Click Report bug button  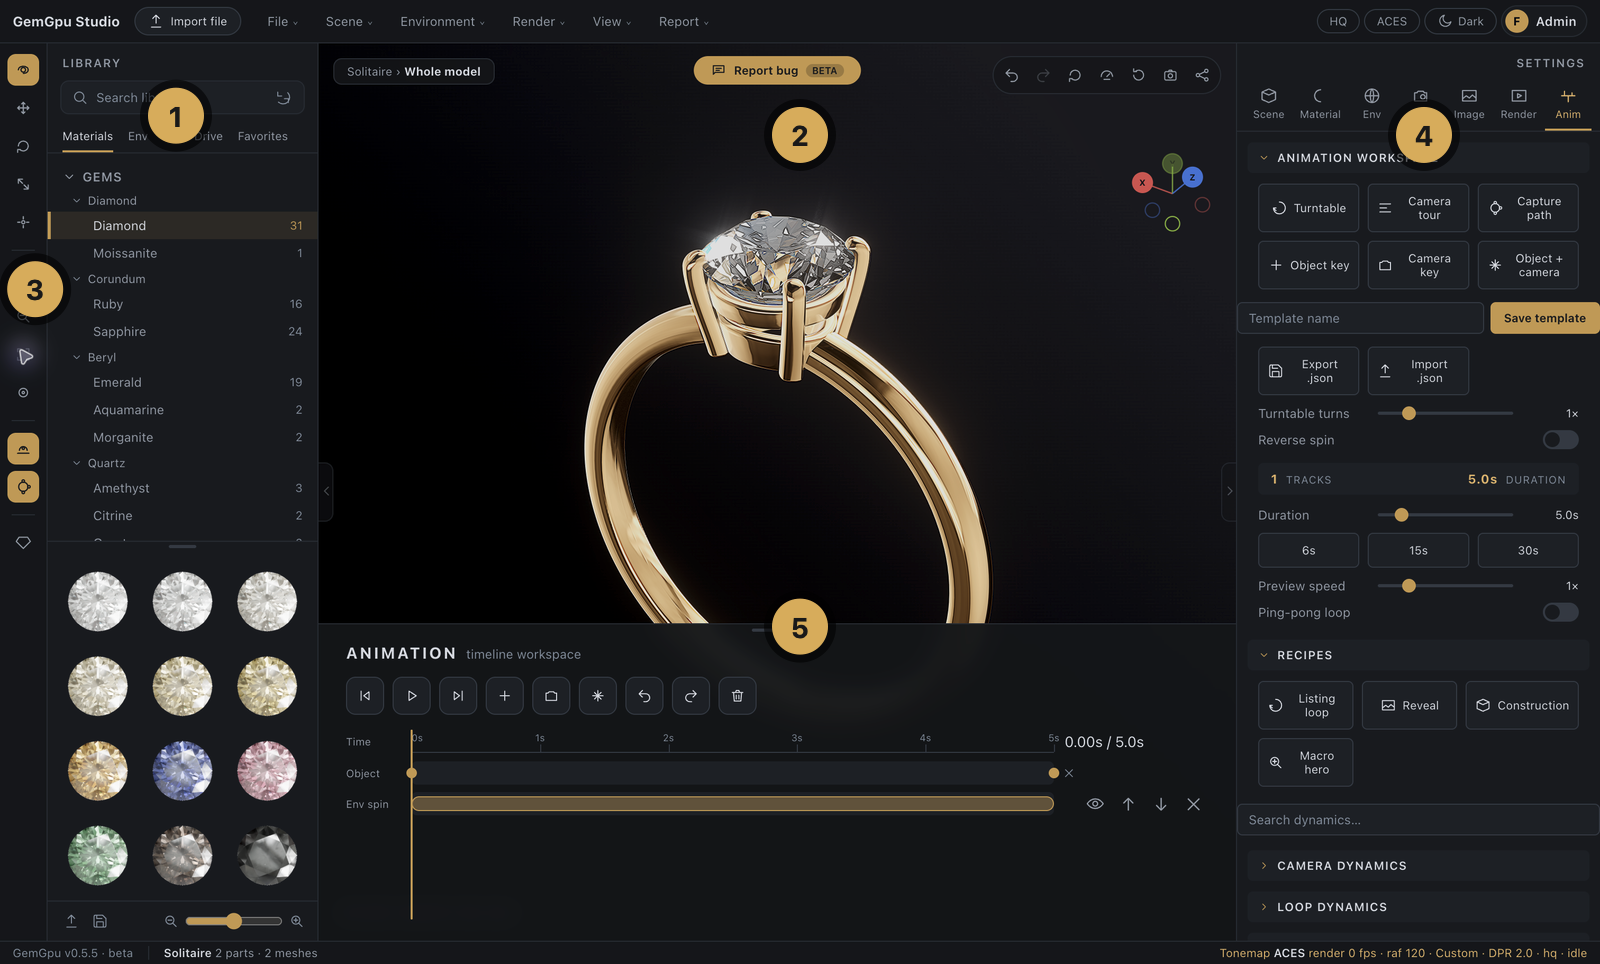[777, 70]
